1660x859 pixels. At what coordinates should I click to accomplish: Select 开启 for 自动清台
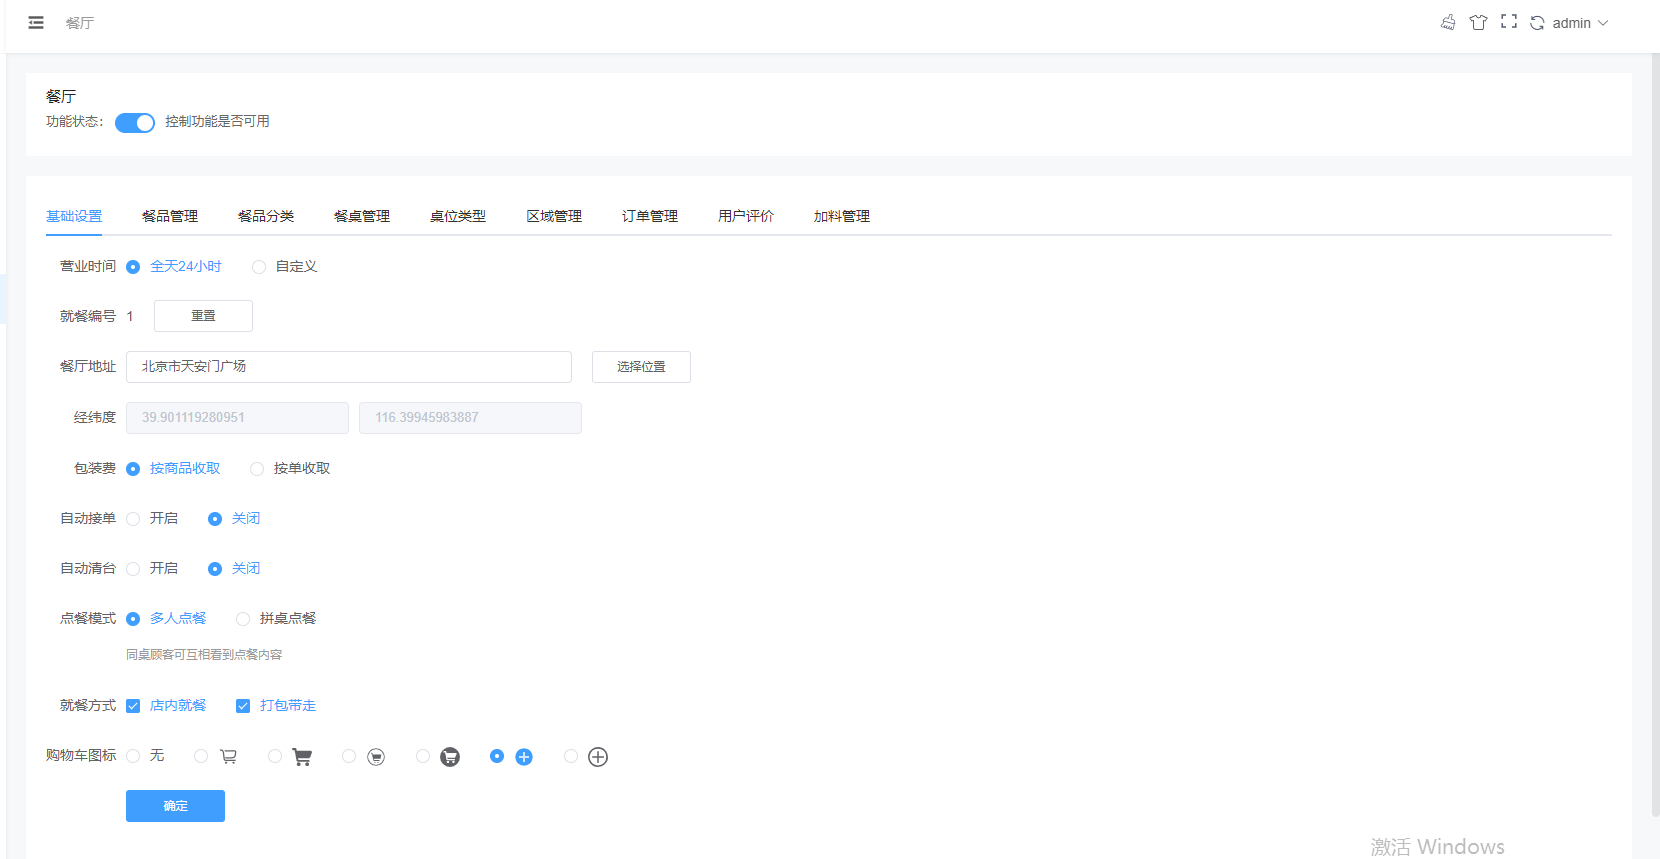(152, 569)
